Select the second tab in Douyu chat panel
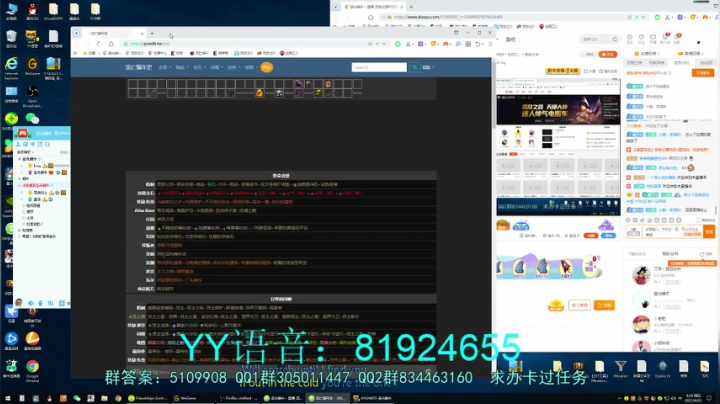 click(x=658, y=62)
